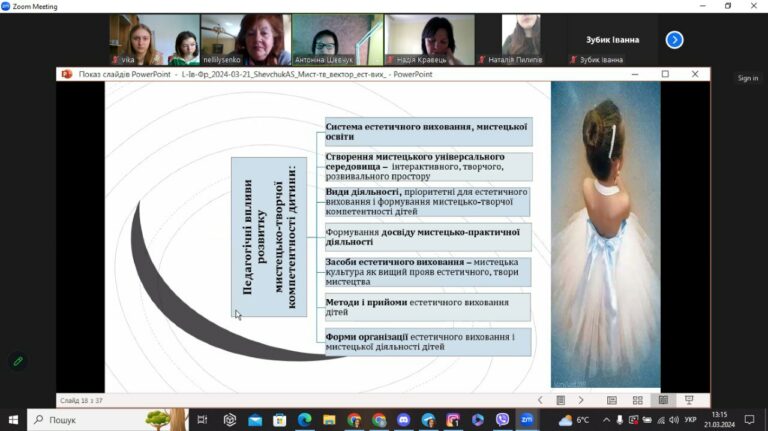
Task: Click Sign in link
Action: [748, 78]
